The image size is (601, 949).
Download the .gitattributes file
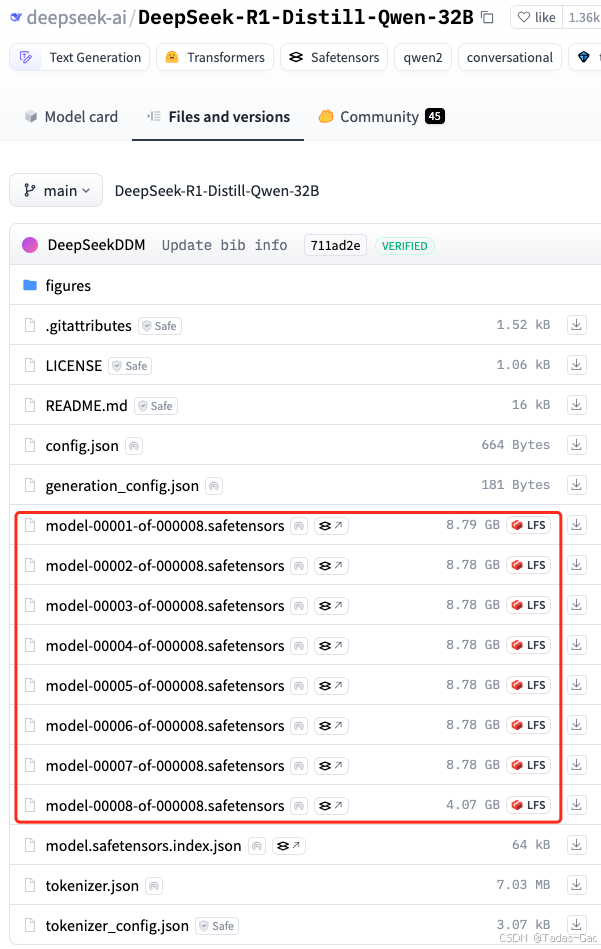click(x=577, y=325)
